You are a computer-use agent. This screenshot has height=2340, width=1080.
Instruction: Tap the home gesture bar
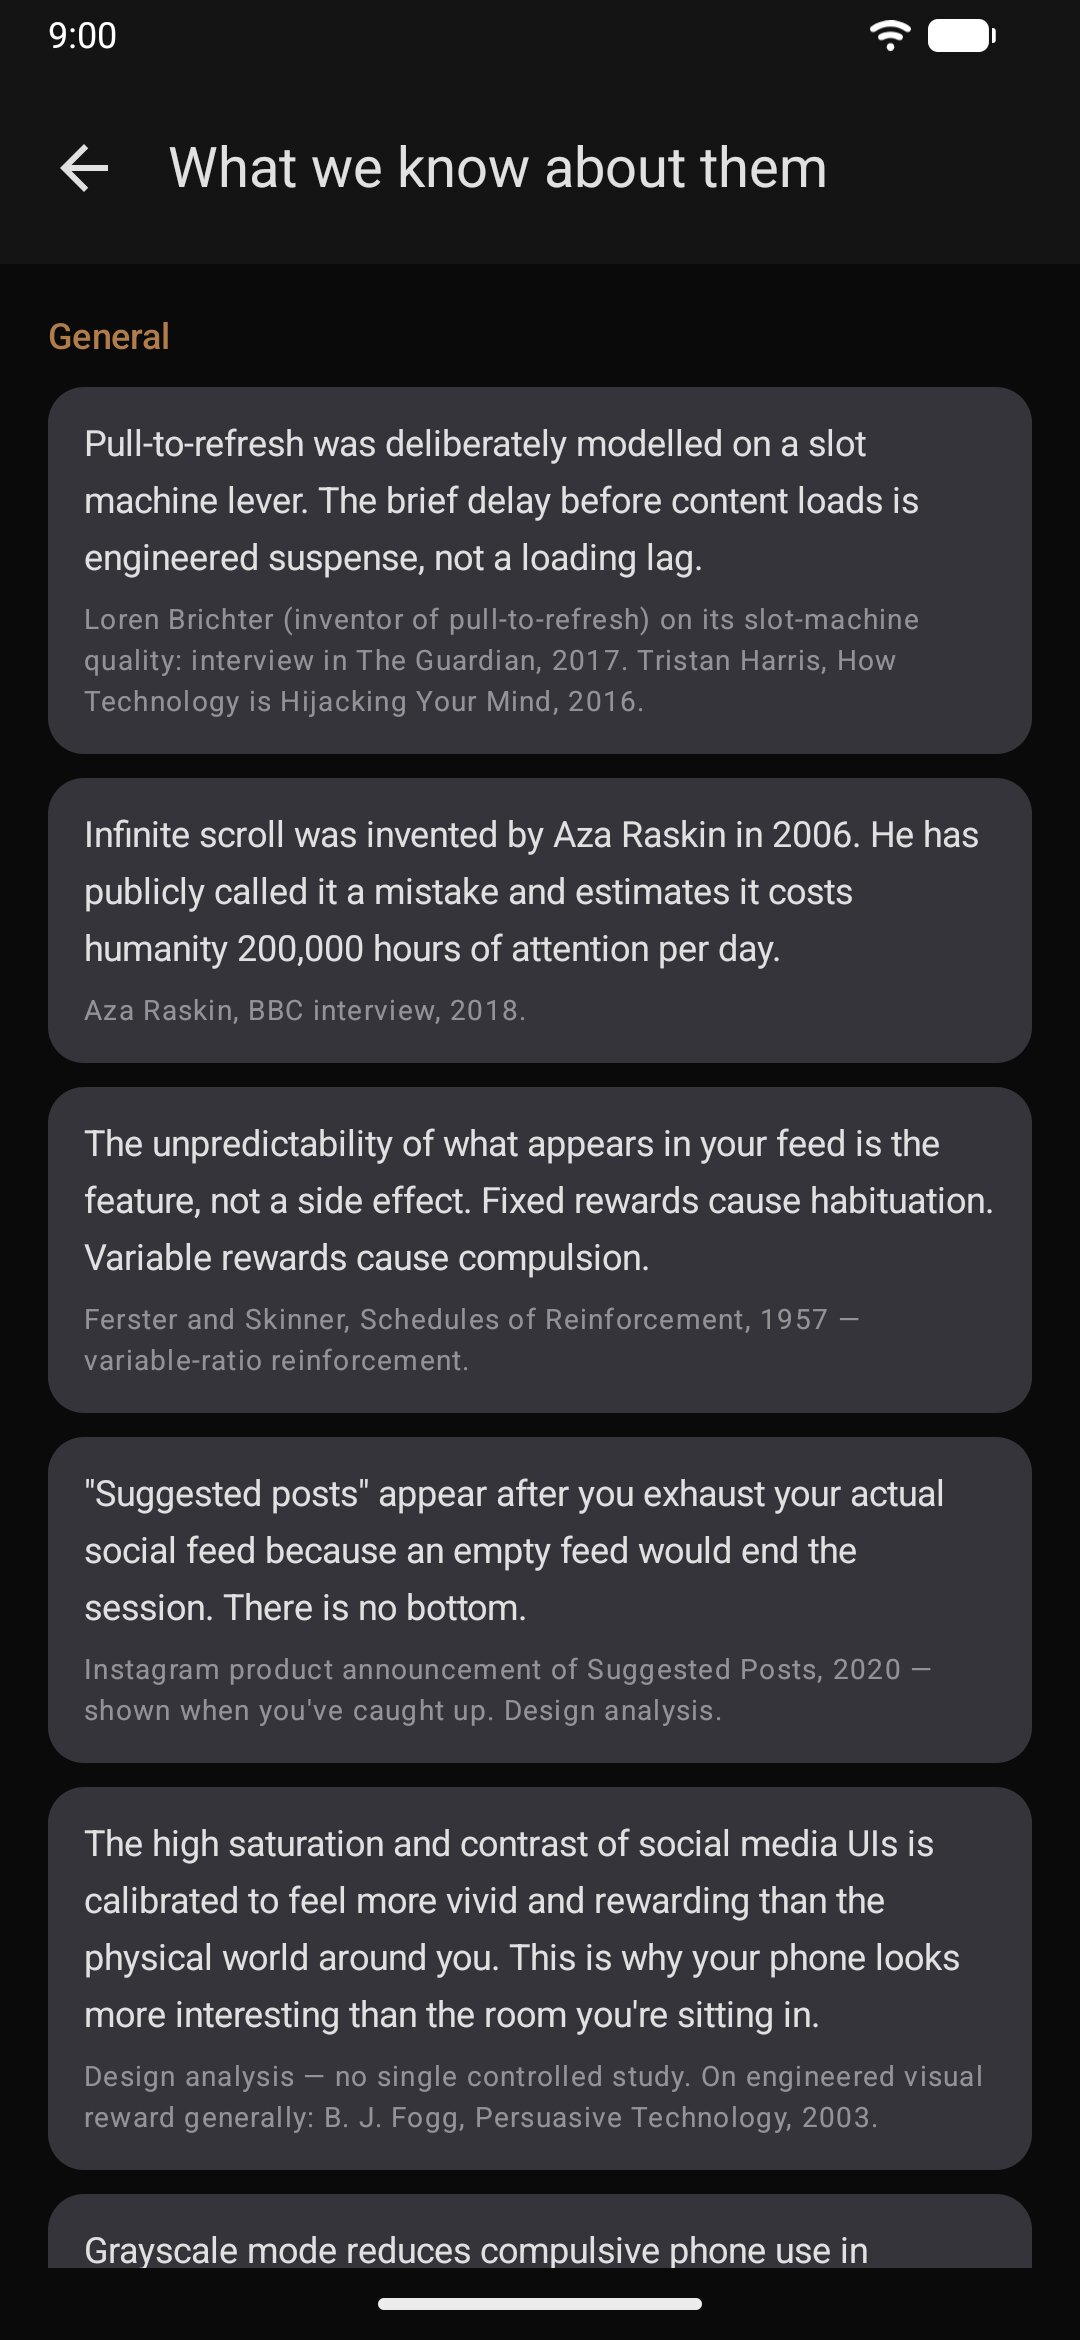(540, 2304)
